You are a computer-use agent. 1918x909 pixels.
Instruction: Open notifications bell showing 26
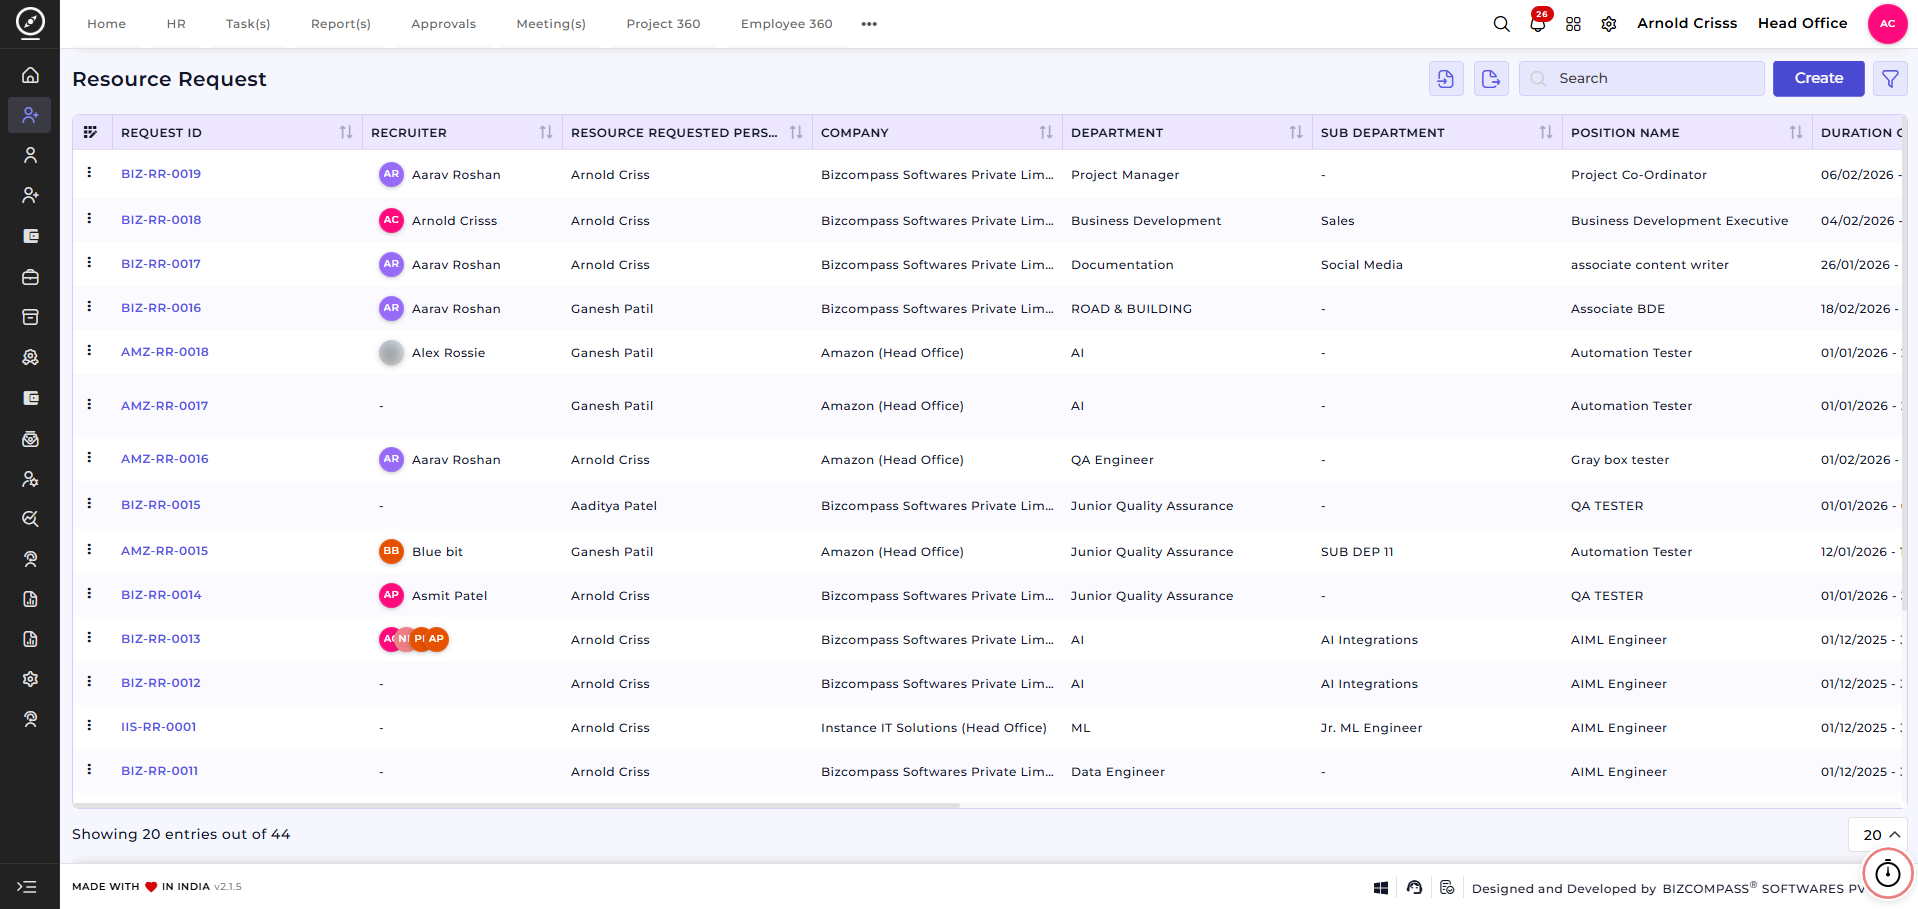point(1538,24)
